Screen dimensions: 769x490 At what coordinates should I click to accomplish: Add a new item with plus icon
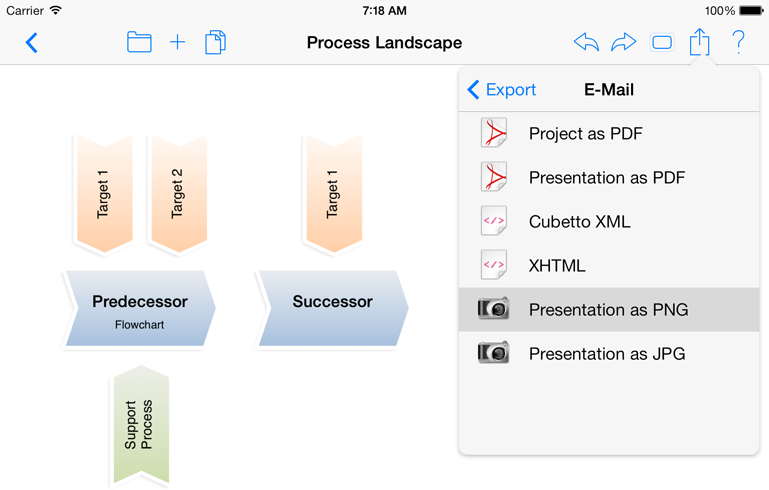[177, 42]
